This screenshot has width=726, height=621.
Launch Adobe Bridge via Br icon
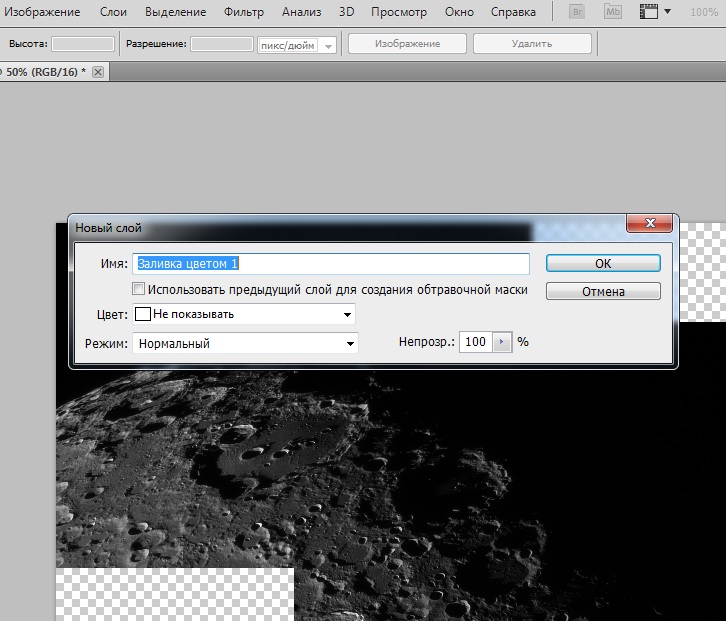[577, 12]
